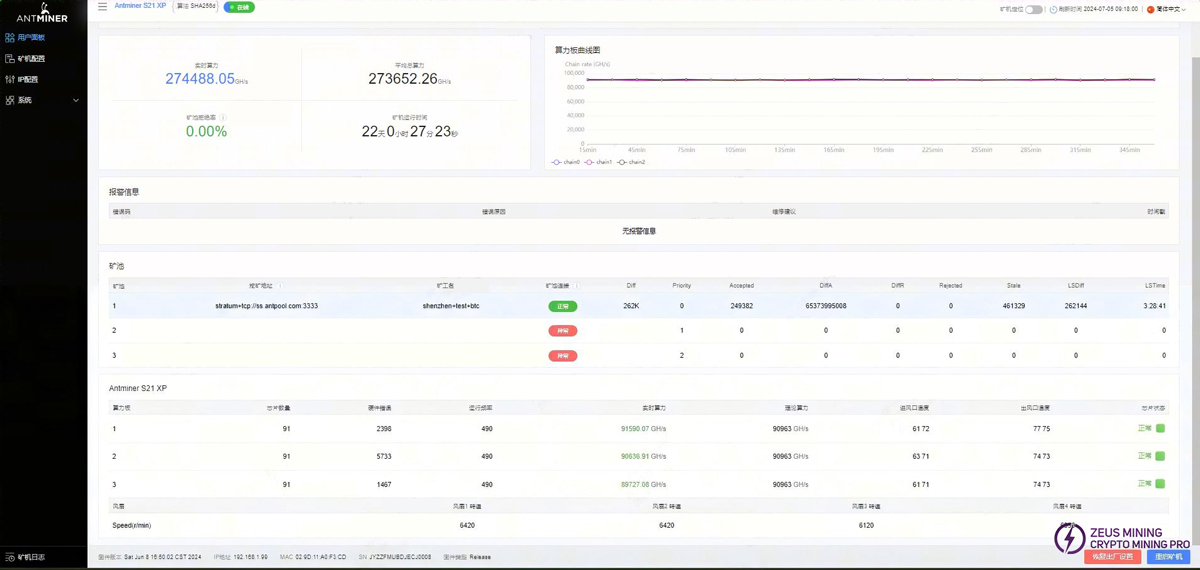1200x570 pixels.
Task: Click the stratum antpool.com:3333 address
Action: tap(266, 306)
